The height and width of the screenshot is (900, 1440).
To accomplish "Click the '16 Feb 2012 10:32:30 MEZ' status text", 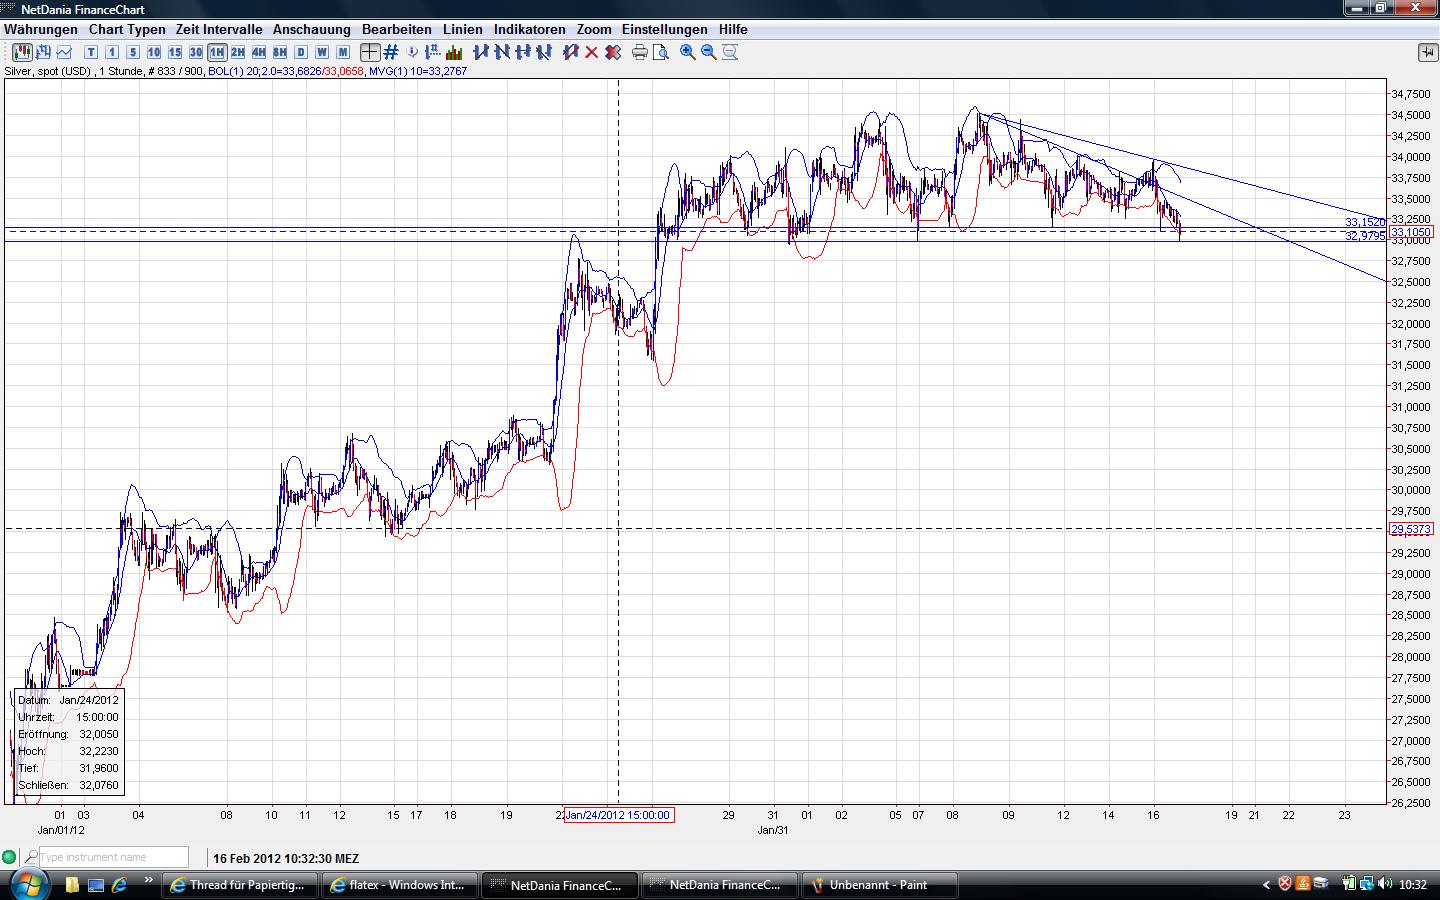I will (x=286, y=858).
